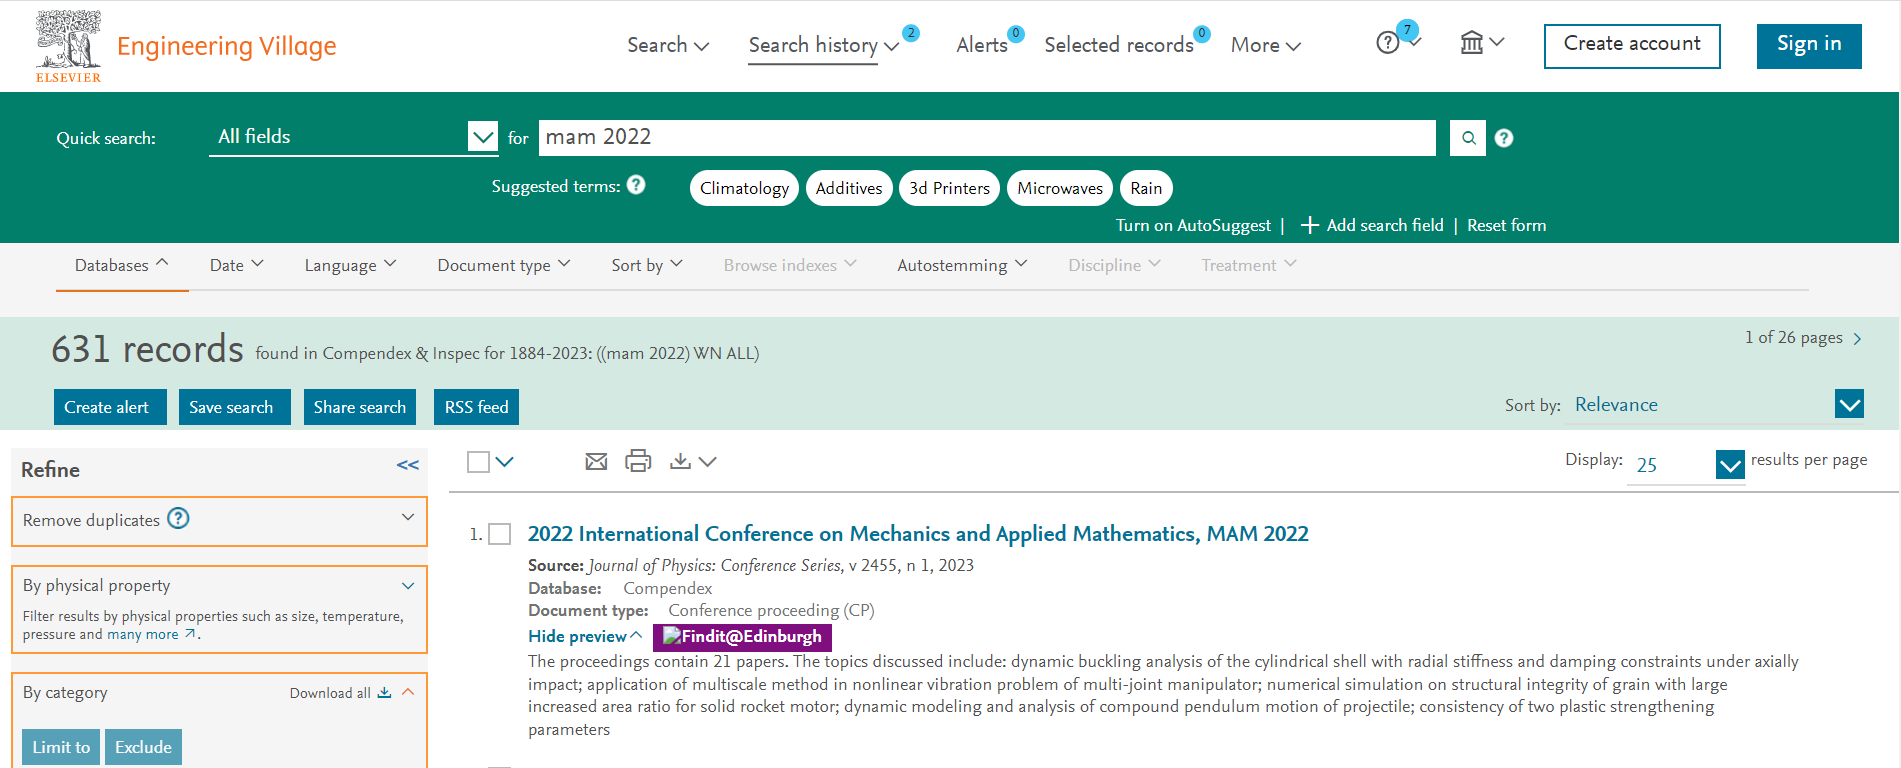Click the Elsevier tree logo
Image resolution: width=1901 pixels, height=768 pixels.
(68, 46)
